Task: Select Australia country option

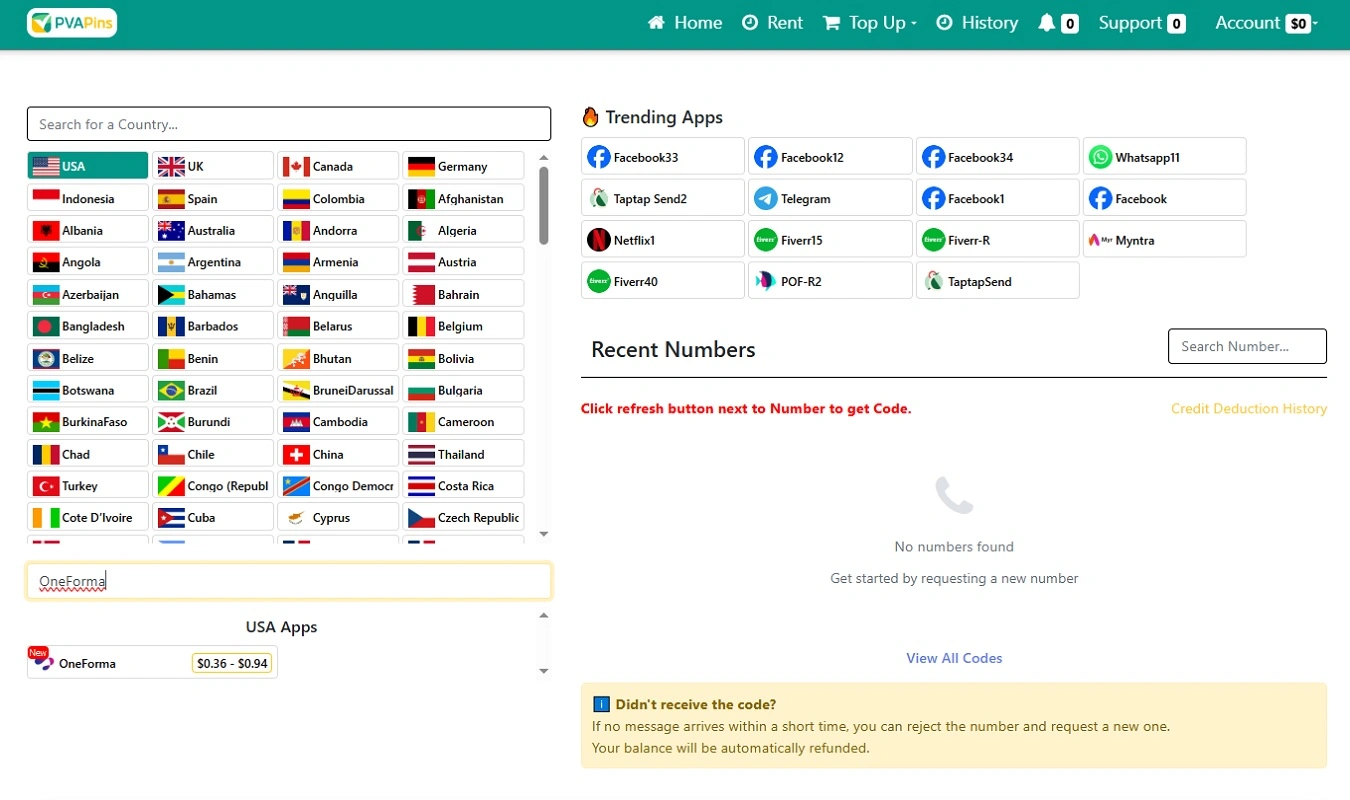Action: point(213,230)
